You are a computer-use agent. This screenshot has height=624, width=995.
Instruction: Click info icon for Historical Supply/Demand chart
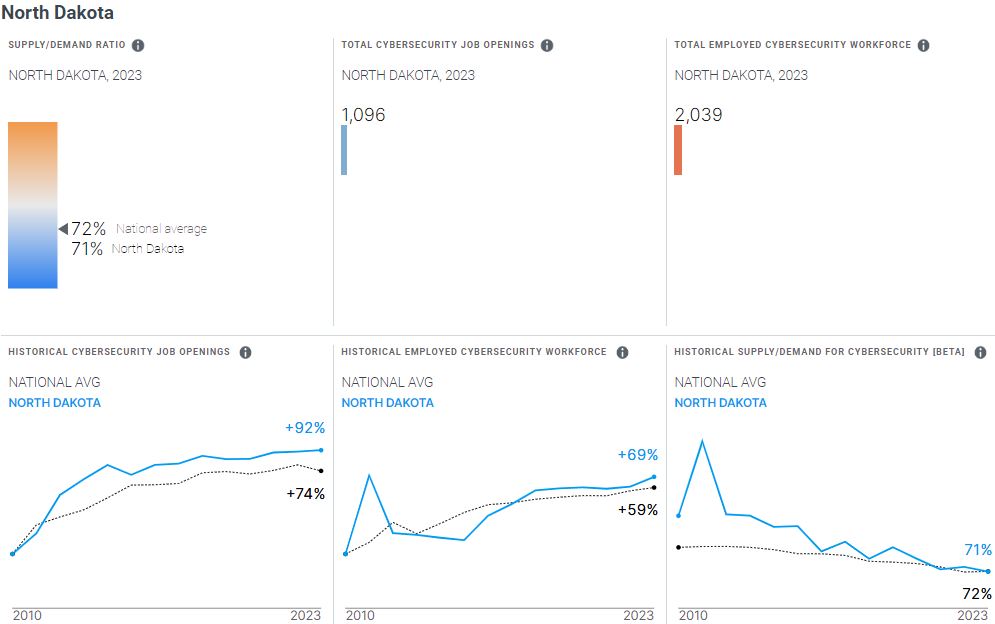980,353
